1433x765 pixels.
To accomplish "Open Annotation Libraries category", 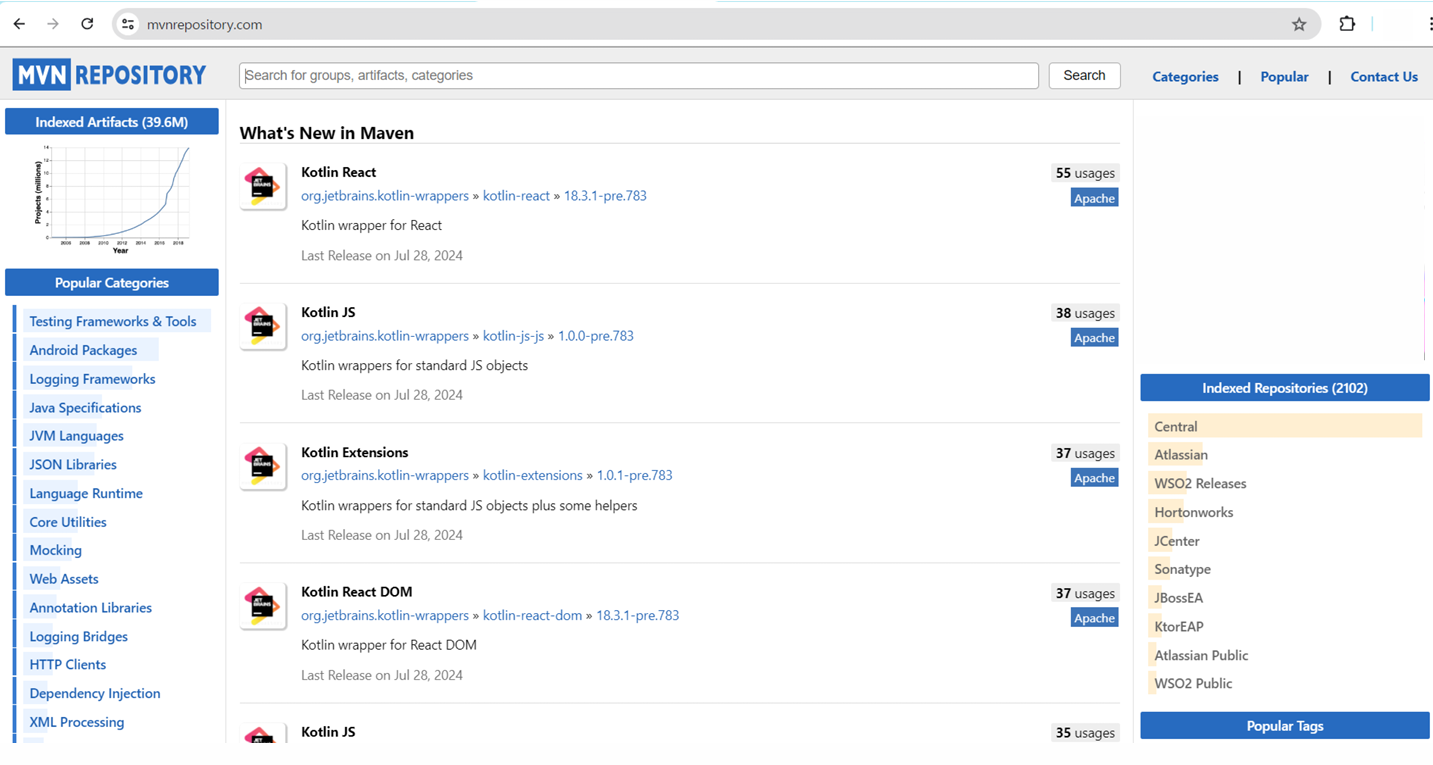I will (91, 608).
